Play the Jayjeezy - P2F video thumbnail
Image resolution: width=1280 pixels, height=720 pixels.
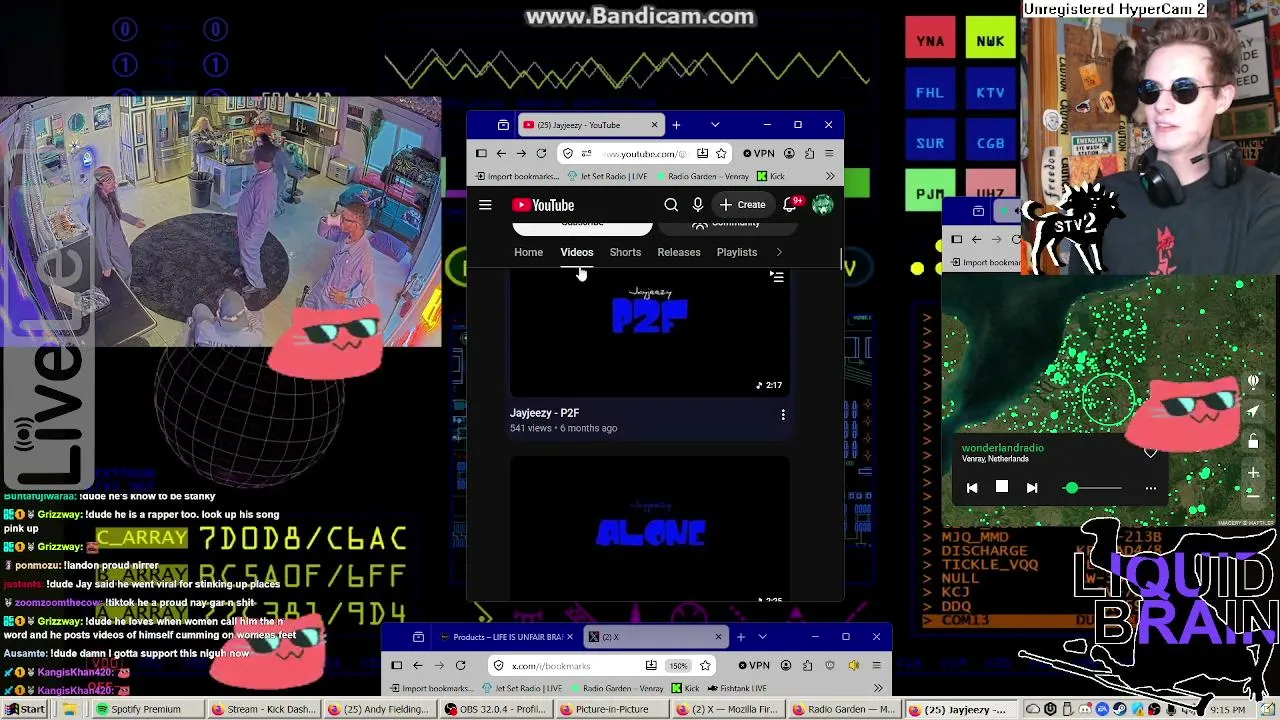(649, 333)
